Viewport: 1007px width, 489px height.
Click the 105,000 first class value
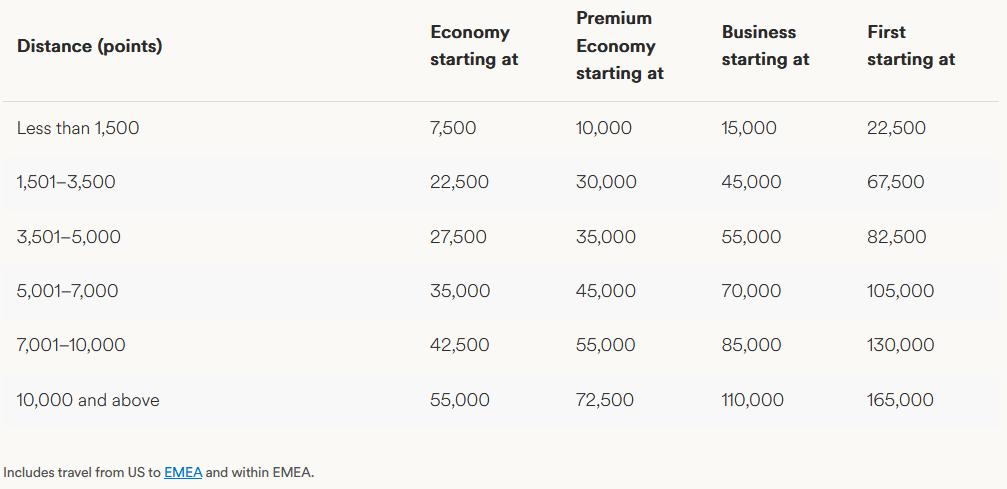click(900, 291)
